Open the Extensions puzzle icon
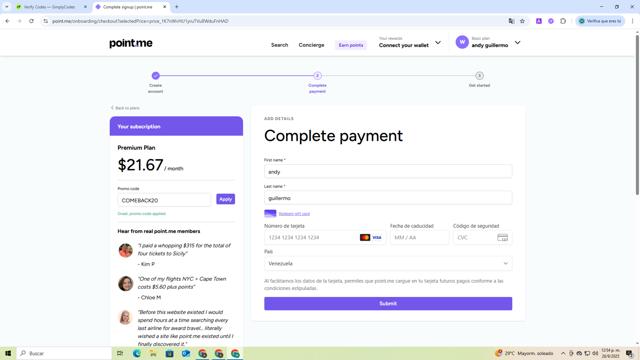 563,21
